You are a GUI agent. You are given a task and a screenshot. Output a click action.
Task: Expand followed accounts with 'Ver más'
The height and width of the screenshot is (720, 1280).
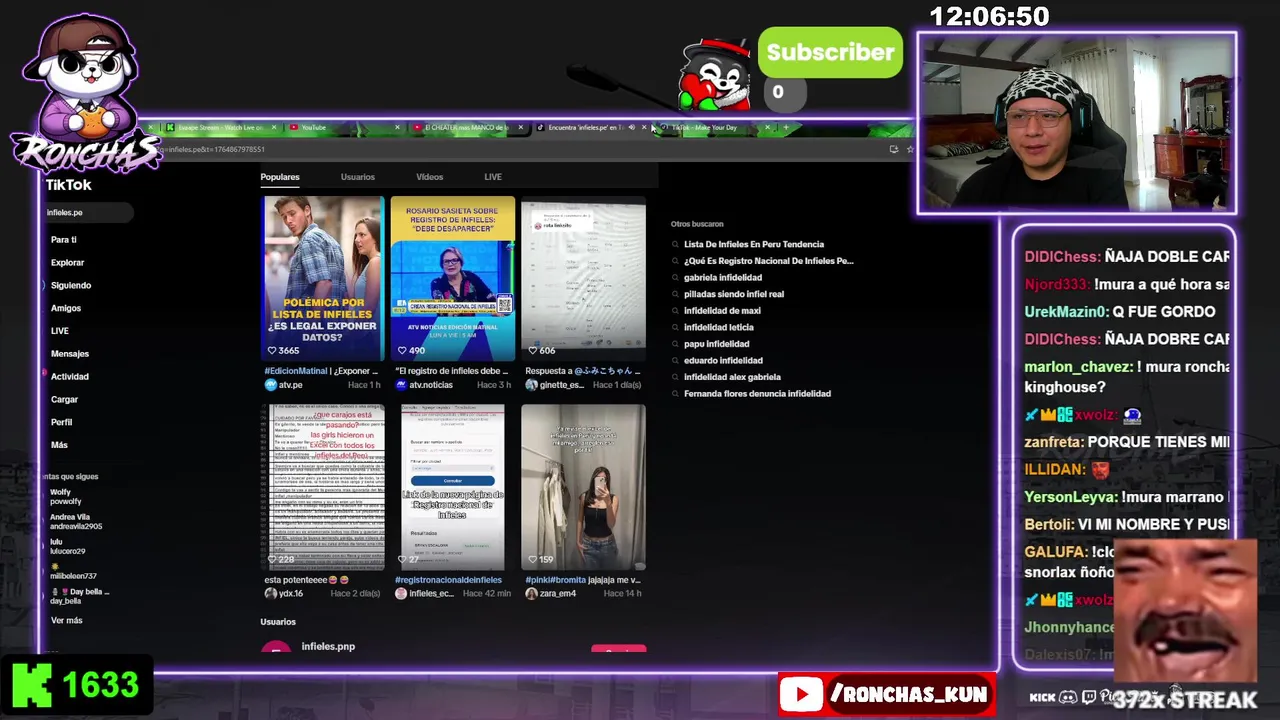pos(67,621)
